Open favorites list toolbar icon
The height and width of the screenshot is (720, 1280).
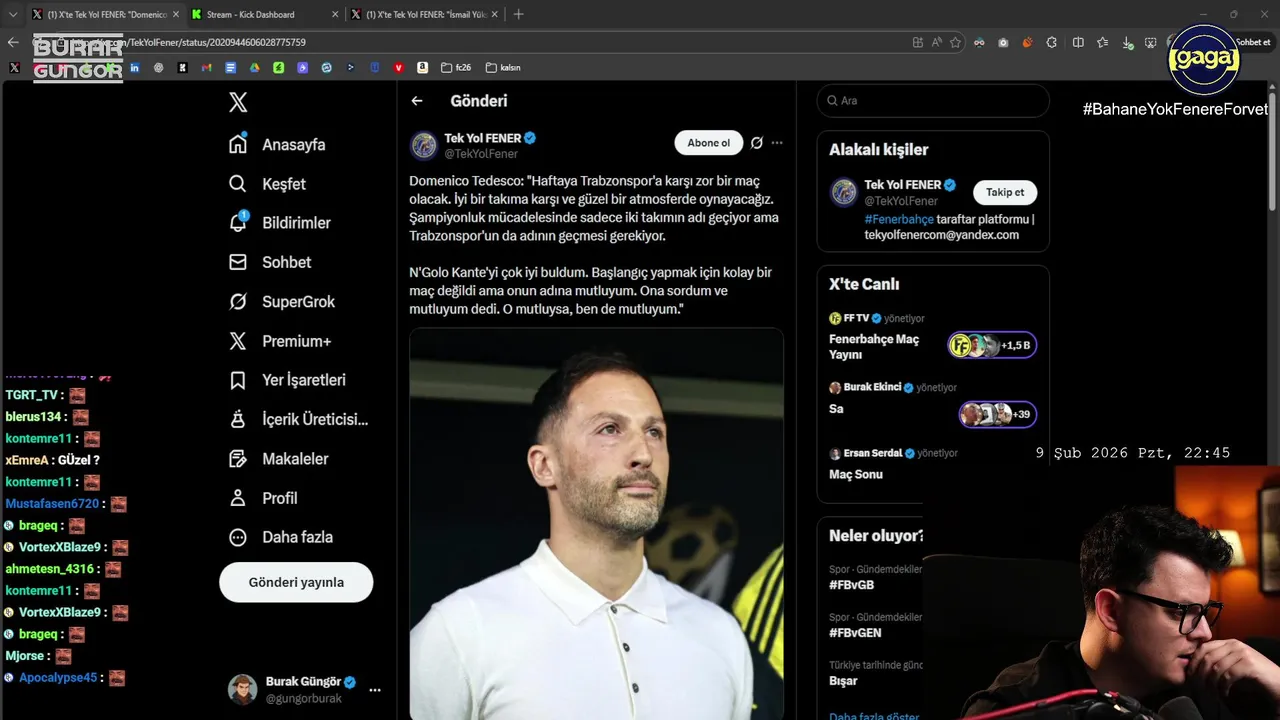point(1103,42)
